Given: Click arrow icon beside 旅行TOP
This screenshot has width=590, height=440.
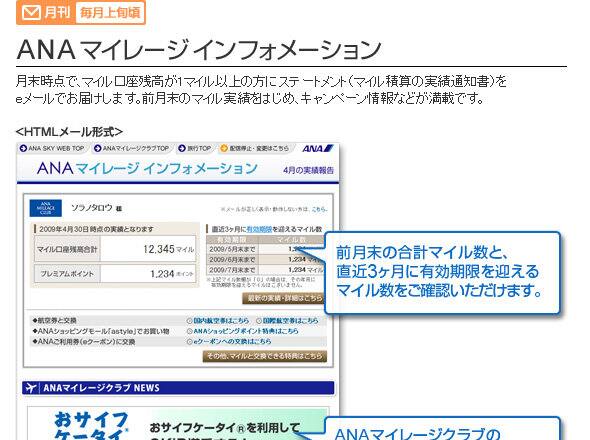Looking at the screenshot, I should [x=182, y=148].
